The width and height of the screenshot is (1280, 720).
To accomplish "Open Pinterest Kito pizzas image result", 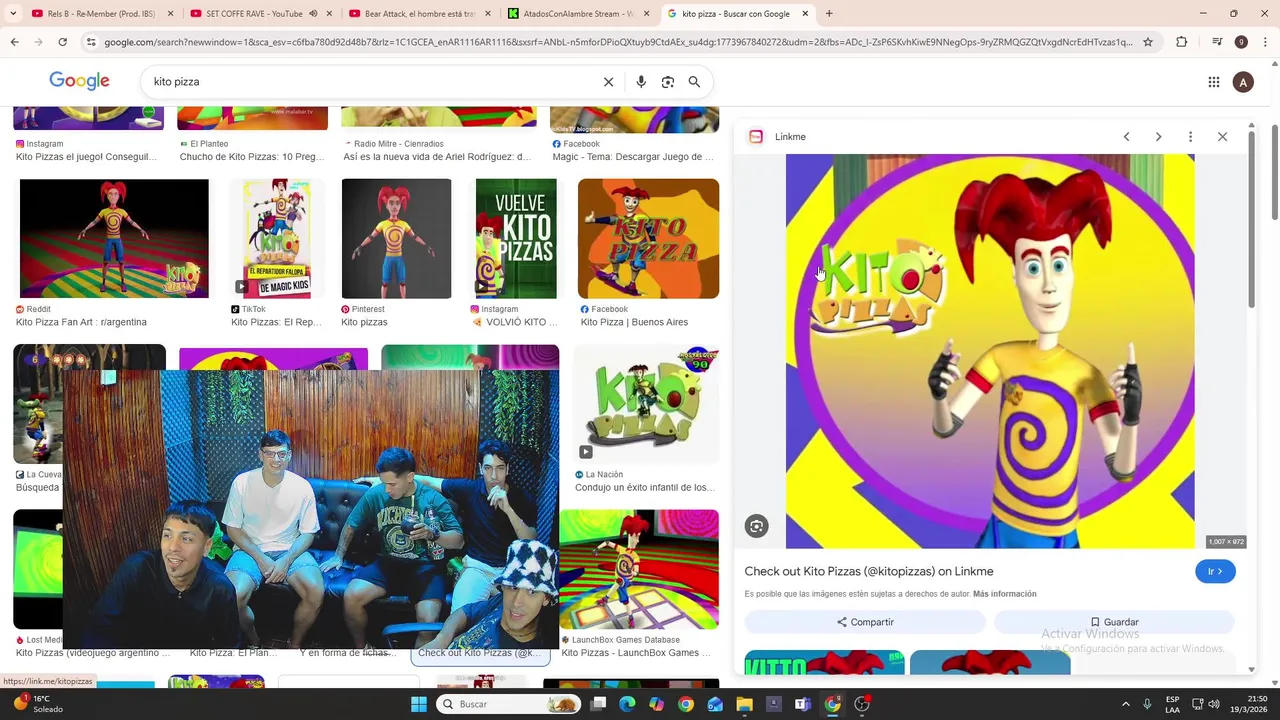I will click(396, 238).
